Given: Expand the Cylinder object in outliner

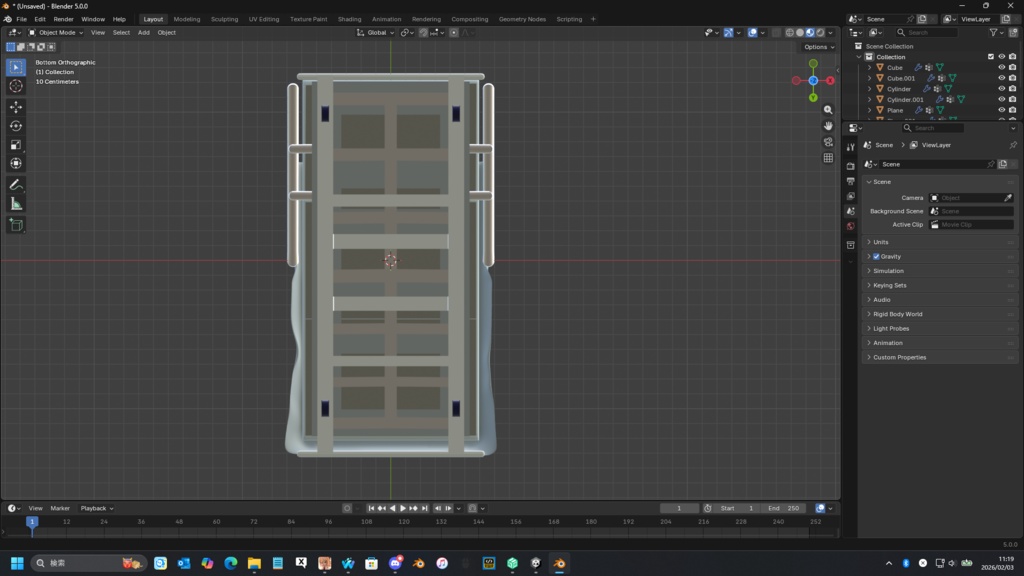Looking at the screenshot, I should coord(870,89).
